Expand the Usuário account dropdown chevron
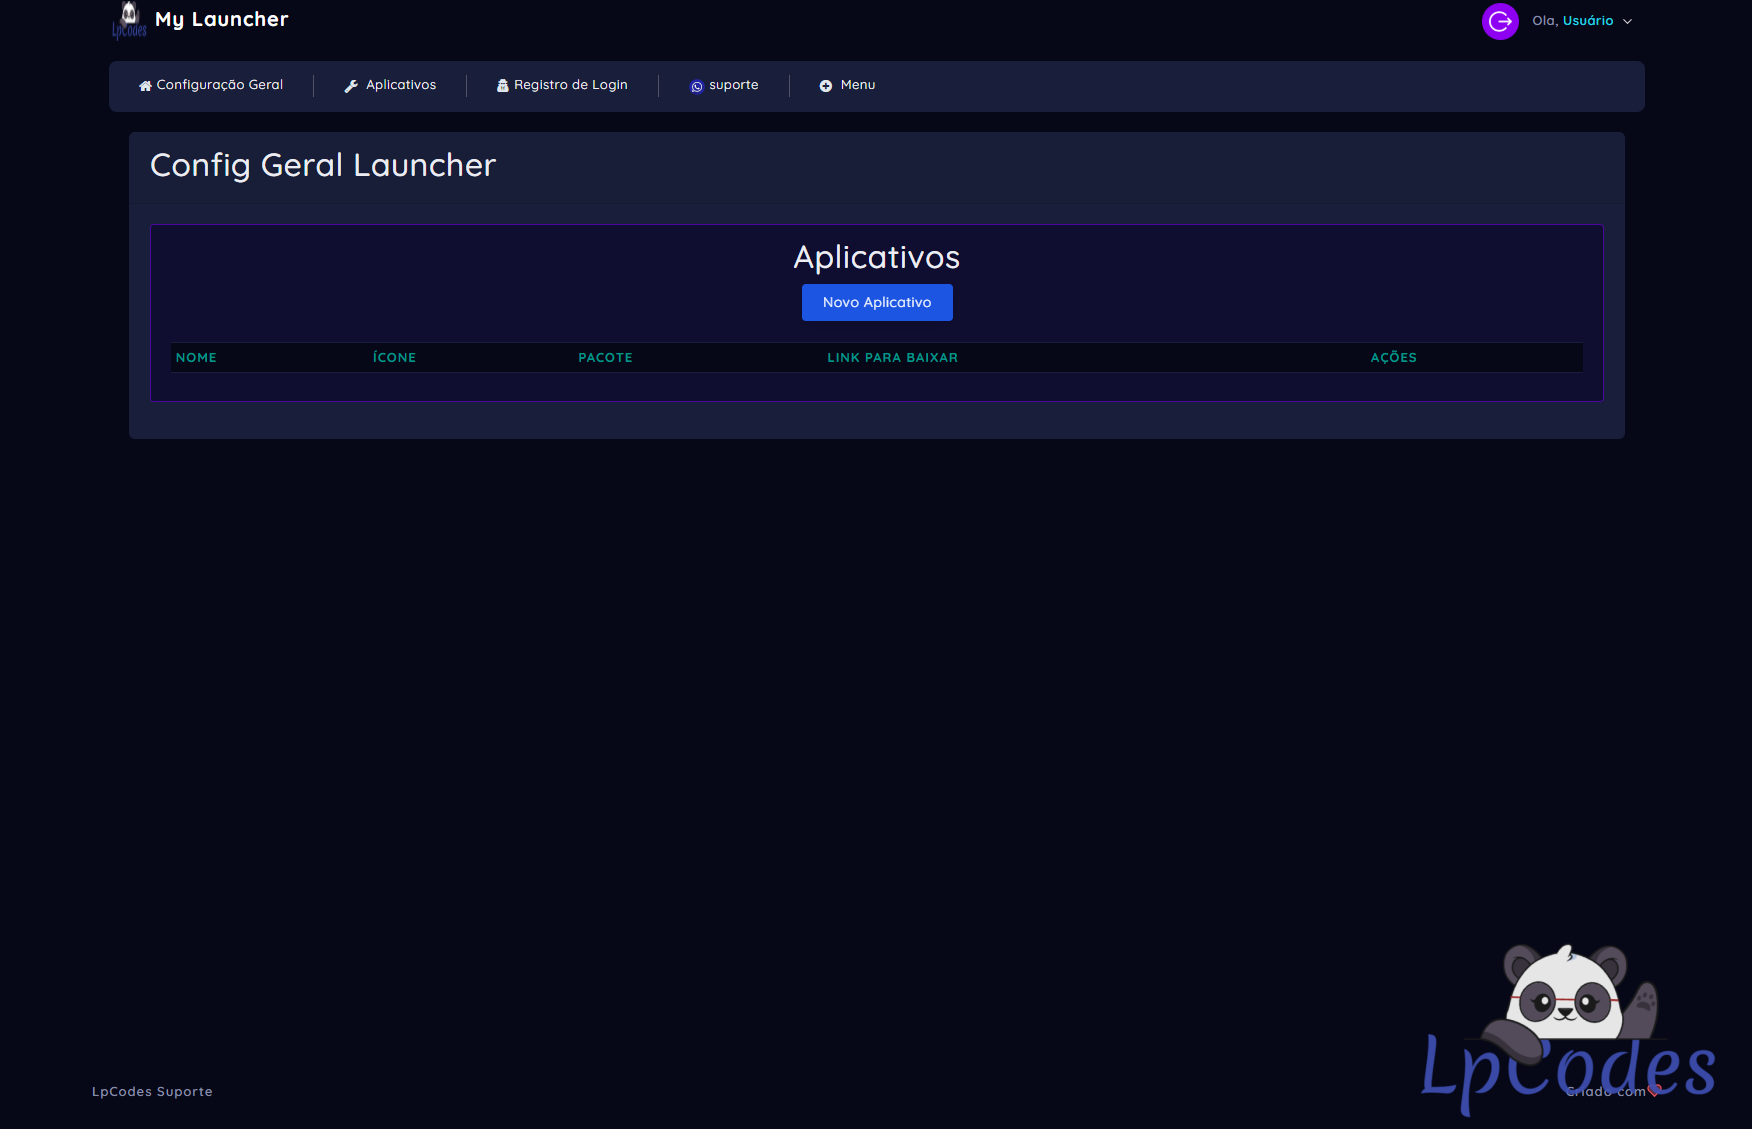Viewport: 1752px width, 1129px height. click(x=1627, y=21)
